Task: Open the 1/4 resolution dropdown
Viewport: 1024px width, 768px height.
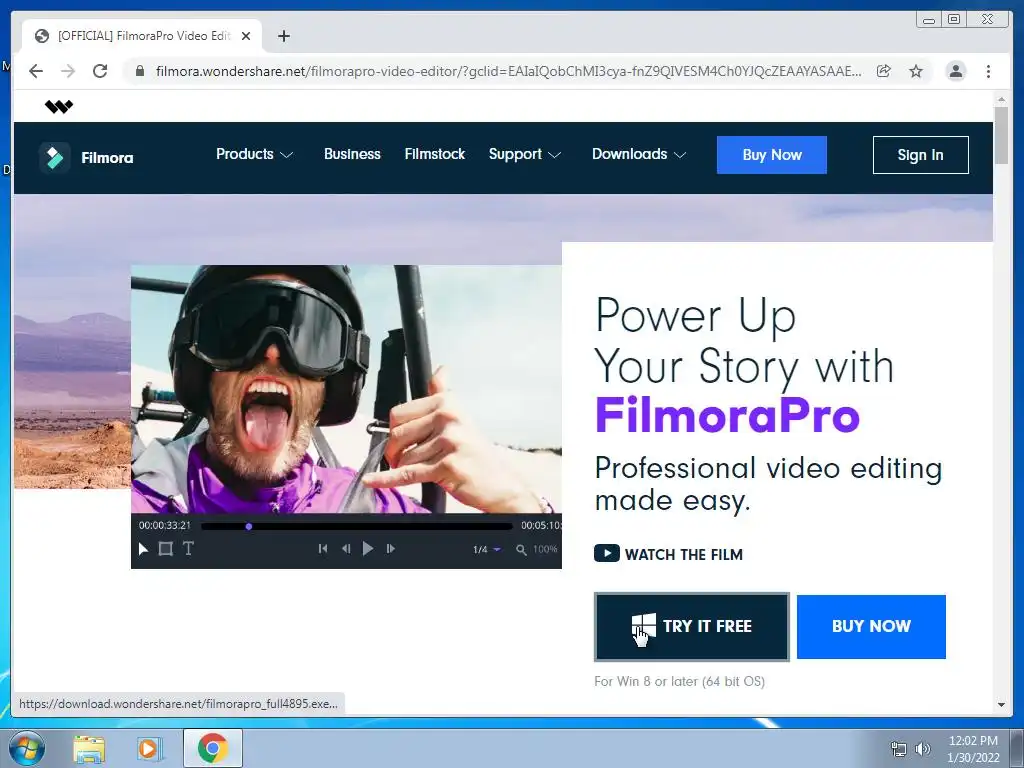Action: click(x=487, y=550)
